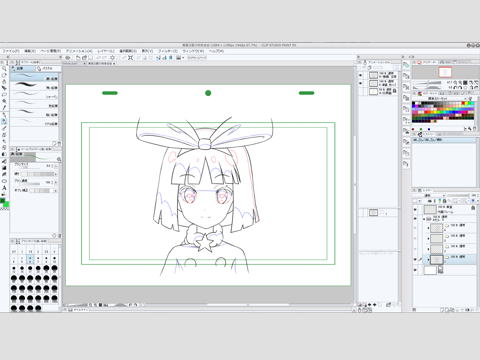Collapse the animation folder triangle in layers
Screen dimensions: 480x360
click(x=424, y=219)
